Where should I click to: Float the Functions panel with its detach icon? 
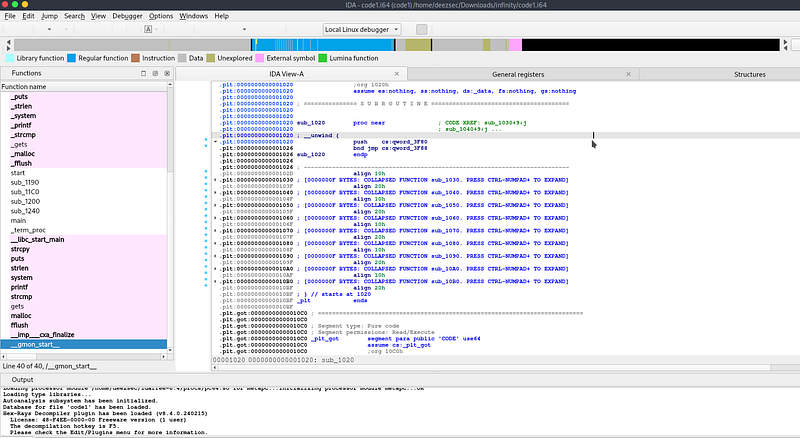(143, 74)
